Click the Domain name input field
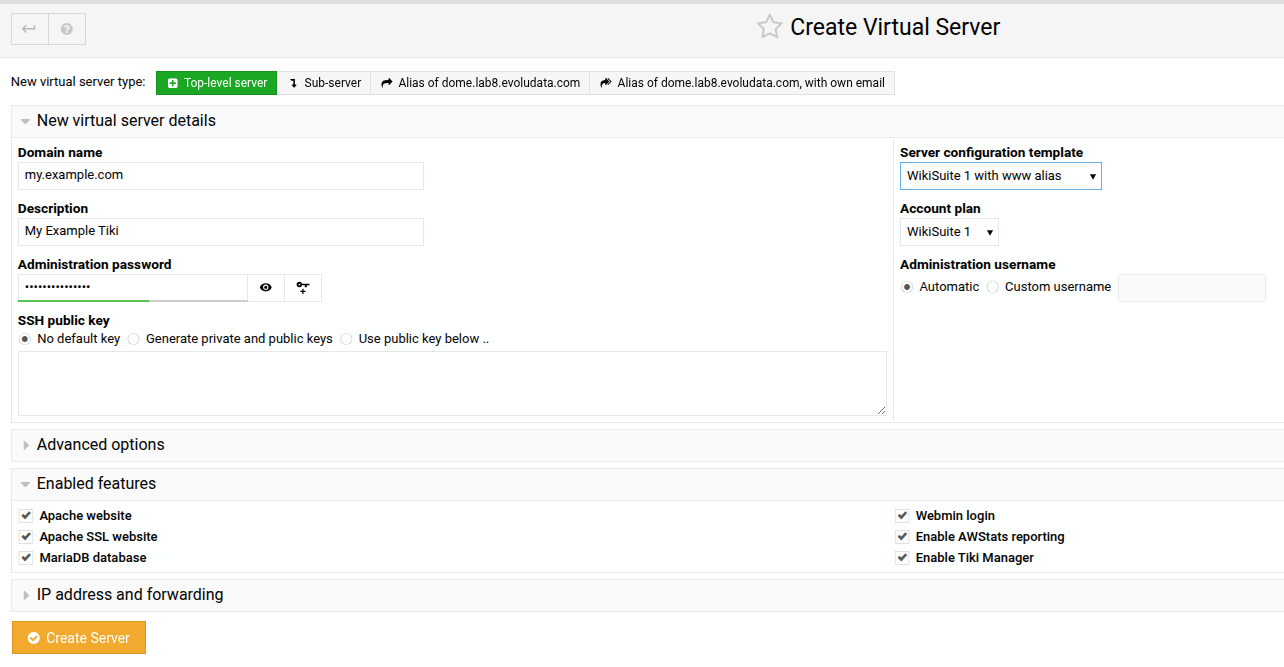The width and height of the screenshot is (1284, 667). [x=221, y=175]
